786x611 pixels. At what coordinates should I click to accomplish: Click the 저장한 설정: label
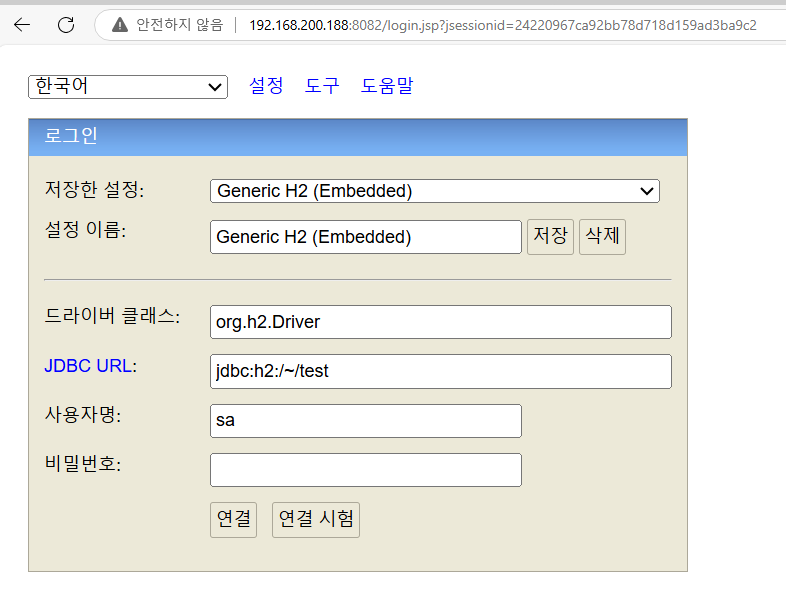click(94, 189)
